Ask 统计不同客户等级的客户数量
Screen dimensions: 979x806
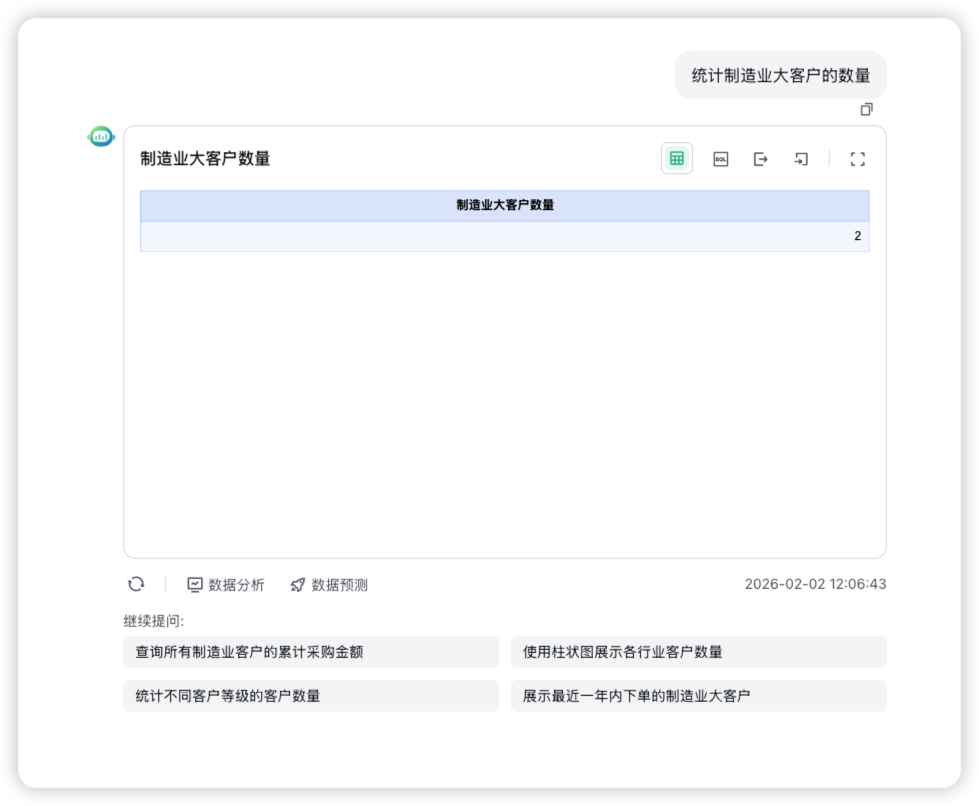(311, 696)
